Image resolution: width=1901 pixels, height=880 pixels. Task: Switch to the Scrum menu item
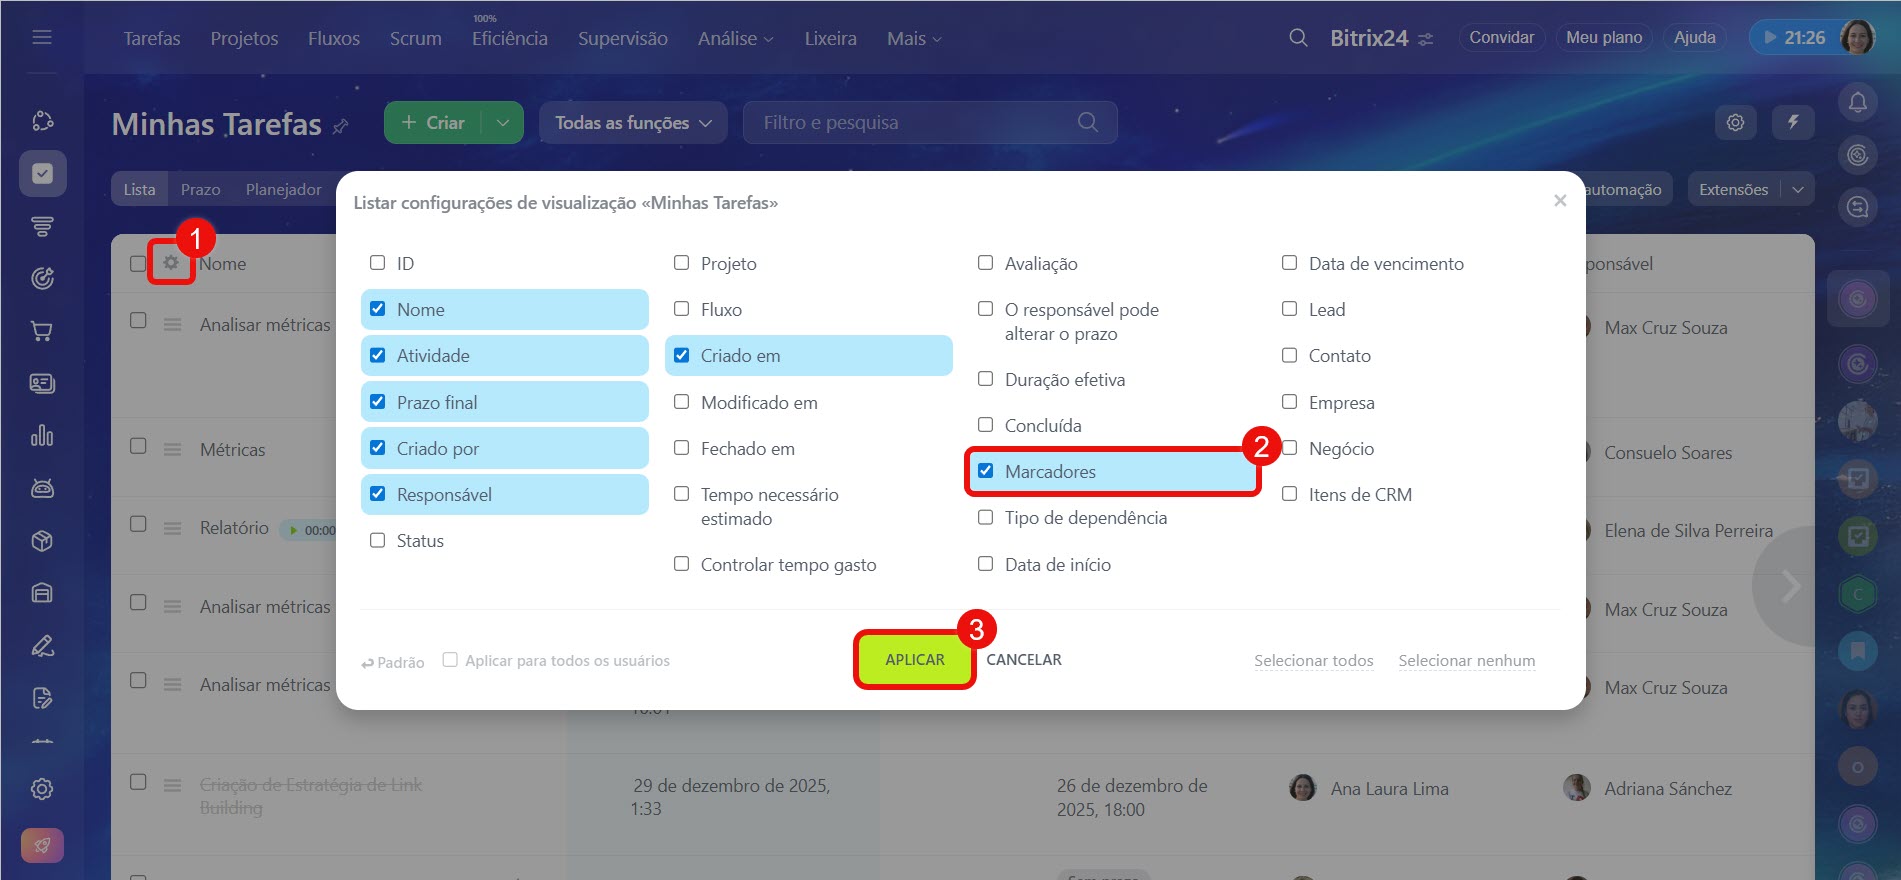pyautogui.click(x=415, y=39)
